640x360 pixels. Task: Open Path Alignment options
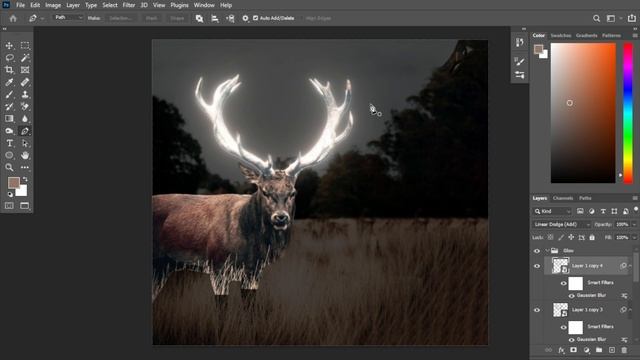215,18
